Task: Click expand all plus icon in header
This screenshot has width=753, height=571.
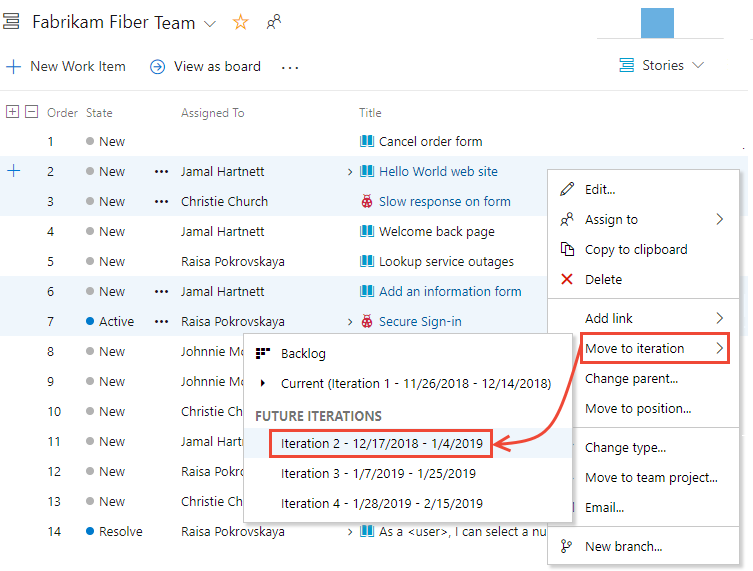Action: tap(13, 112)
